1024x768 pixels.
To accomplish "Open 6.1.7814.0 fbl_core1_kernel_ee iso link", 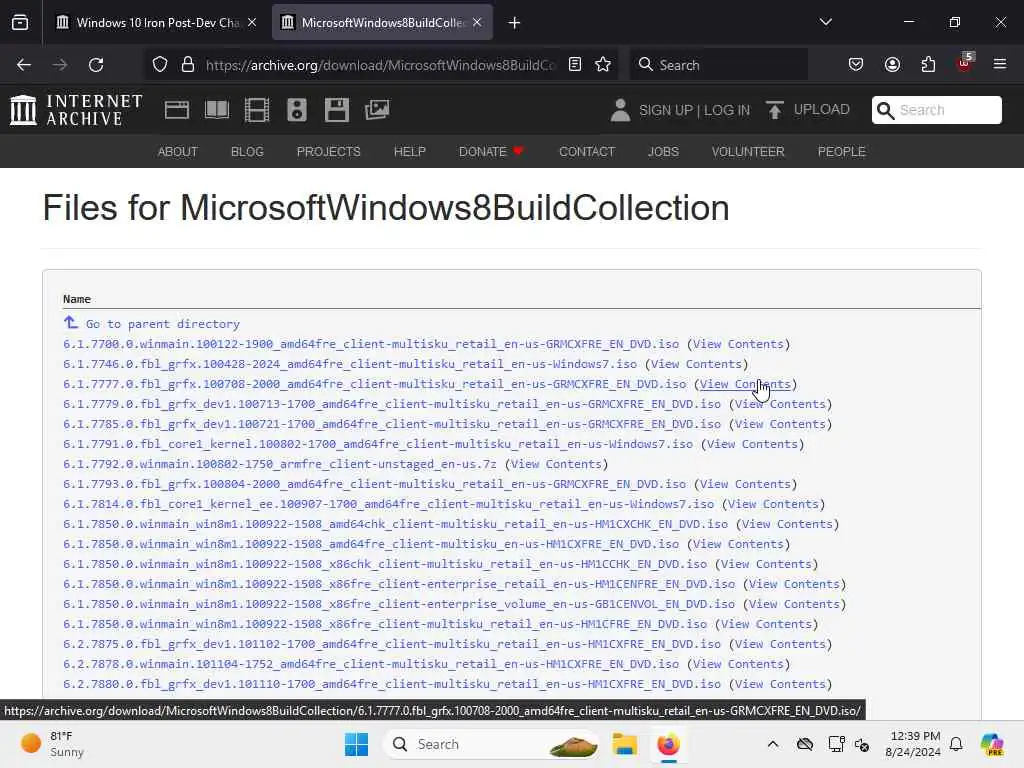I will 389,504.
